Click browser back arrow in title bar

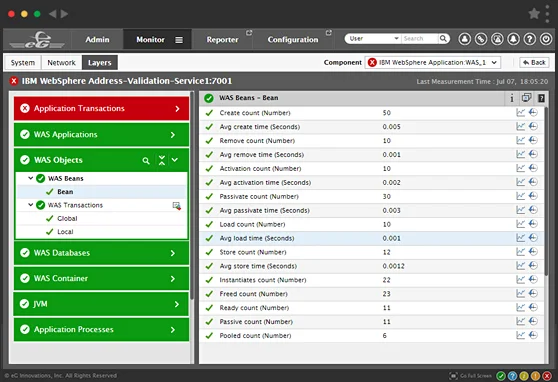pyautogui.click(x=53, y=14)
